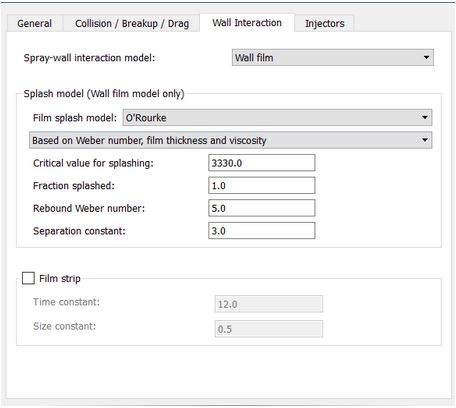Click the Size constant field showing 0.5
This screenshot has height=408, width=456.
[269, 329]
